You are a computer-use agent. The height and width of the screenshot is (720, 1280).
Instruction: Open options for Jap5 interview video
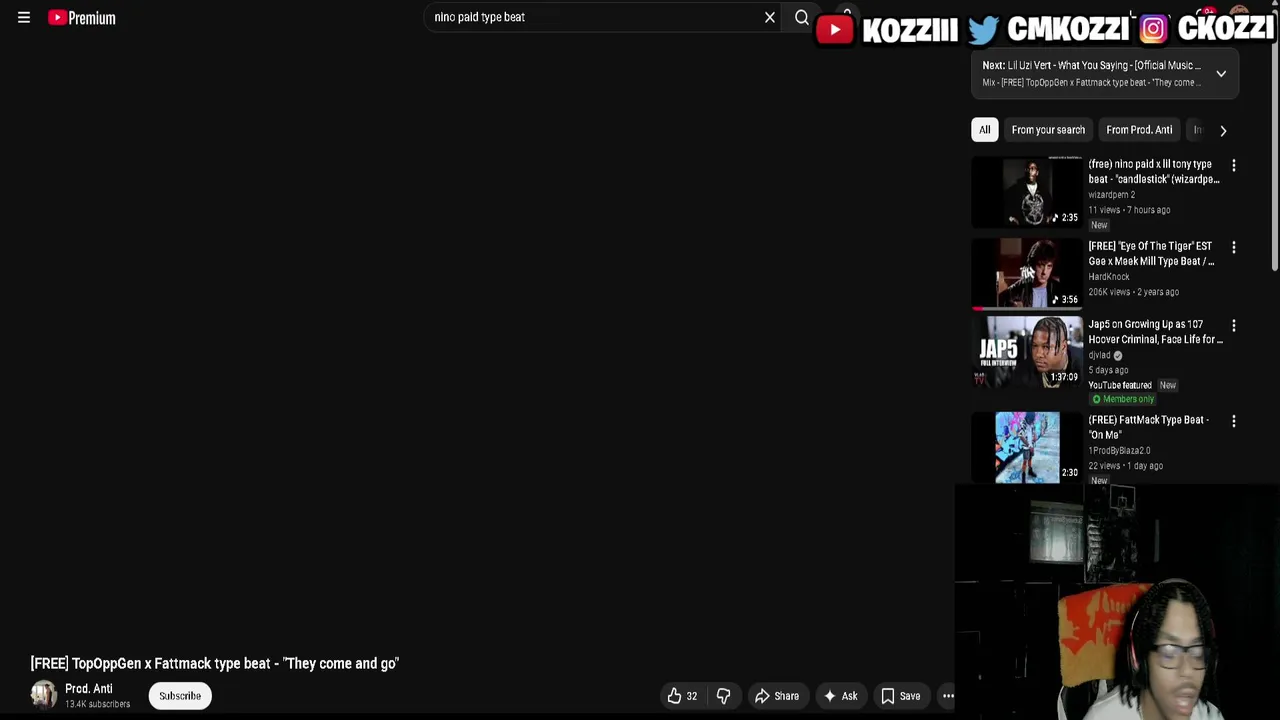coord(1233,325)
